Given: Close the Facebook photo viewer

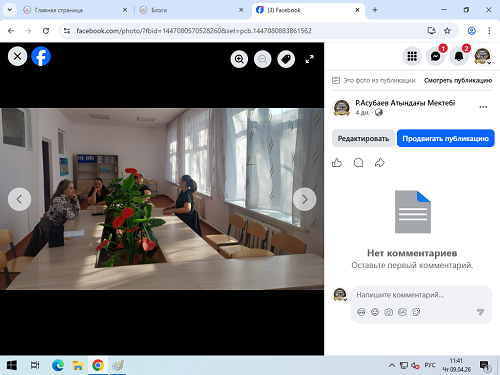Looking at the screenshot, I should pyautogui.click(x=17, y=56).
